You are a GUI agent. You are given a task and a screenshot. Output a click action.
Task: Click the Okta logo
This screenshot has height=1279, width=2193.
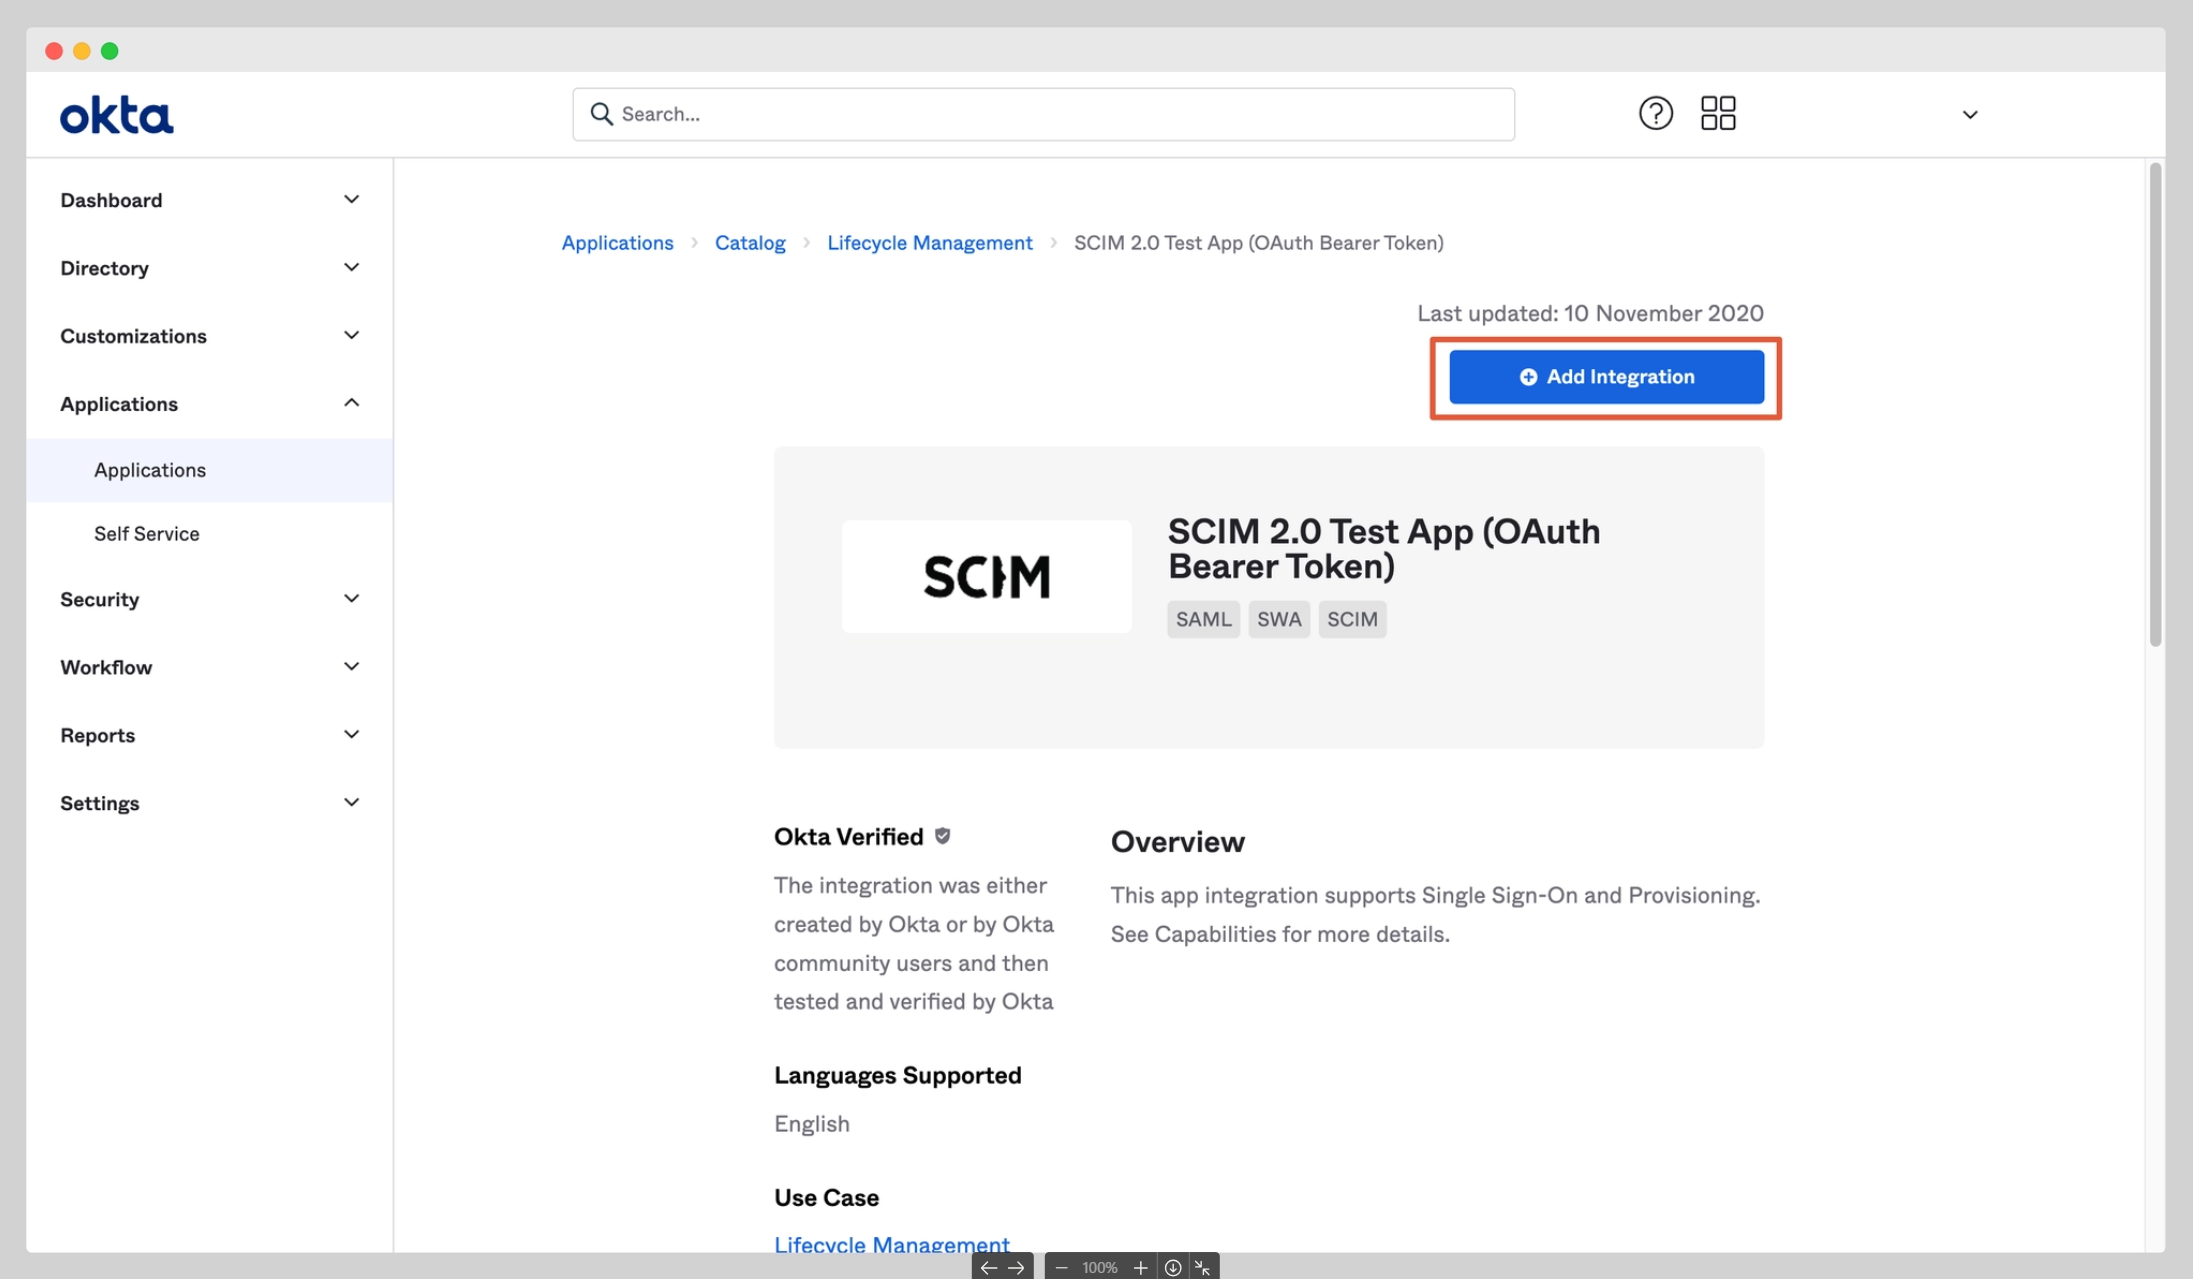pyautogui.click(x=116, y=115)
